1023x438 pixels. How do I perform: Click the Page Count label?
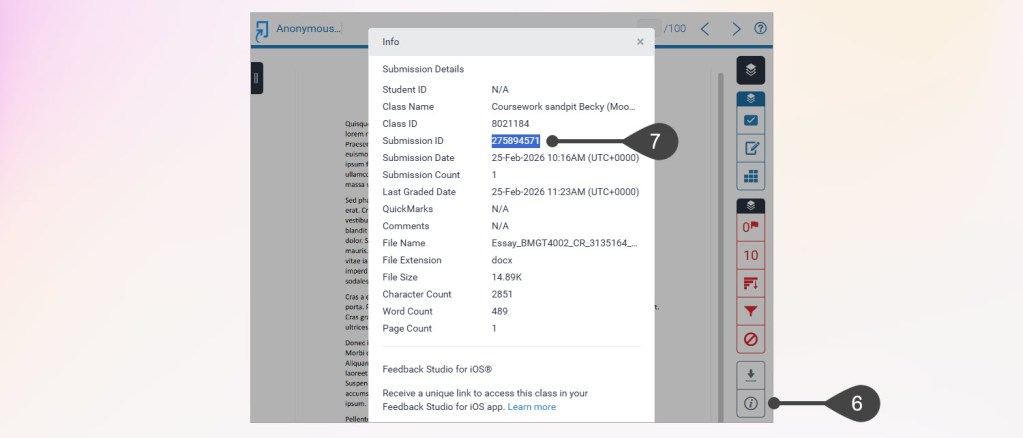tap(407, 328)
